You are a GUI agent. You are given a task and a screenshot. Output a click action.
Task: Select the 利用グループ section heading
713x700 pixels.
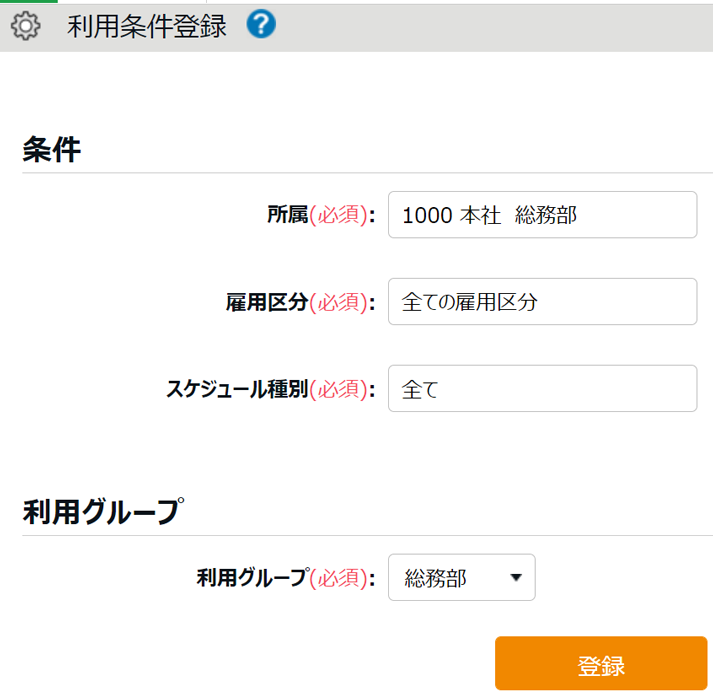[x=102, y=511]
